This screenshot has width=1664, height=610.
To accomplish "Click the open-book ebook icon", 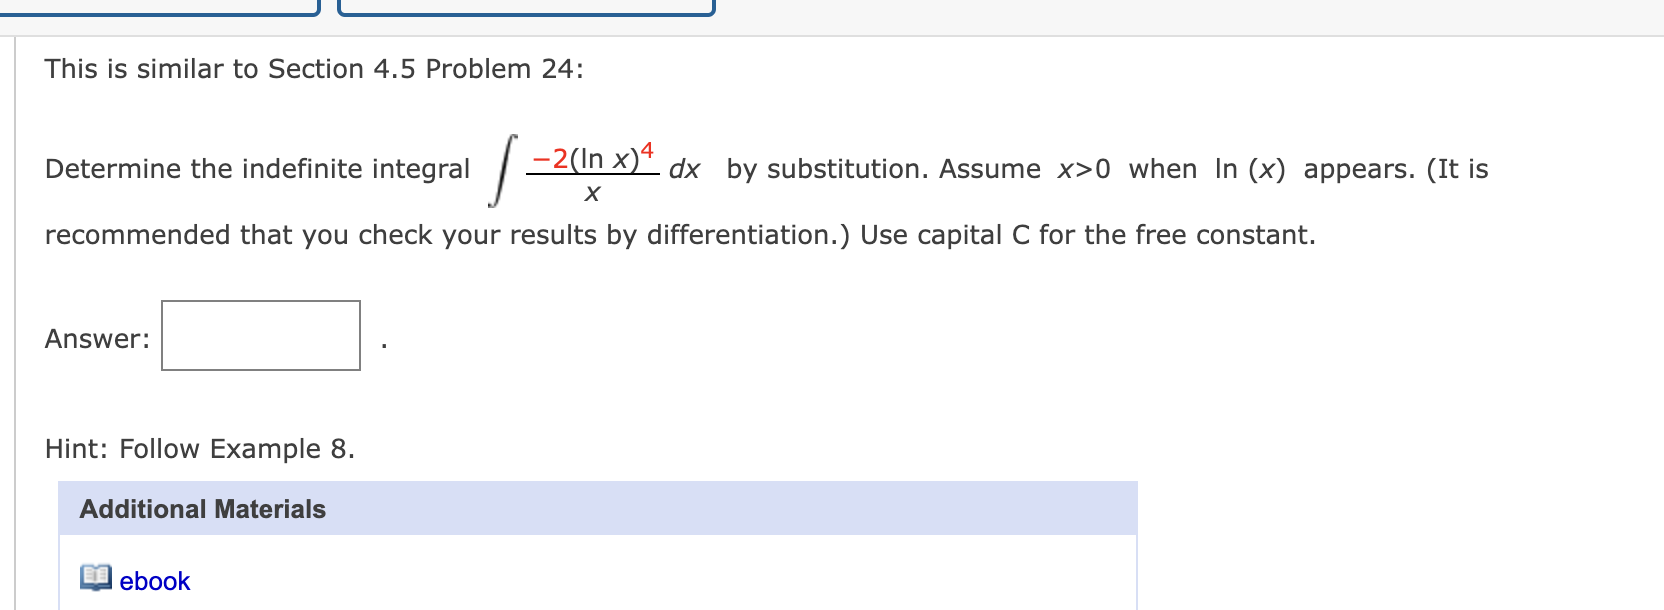I will [94, 577].
